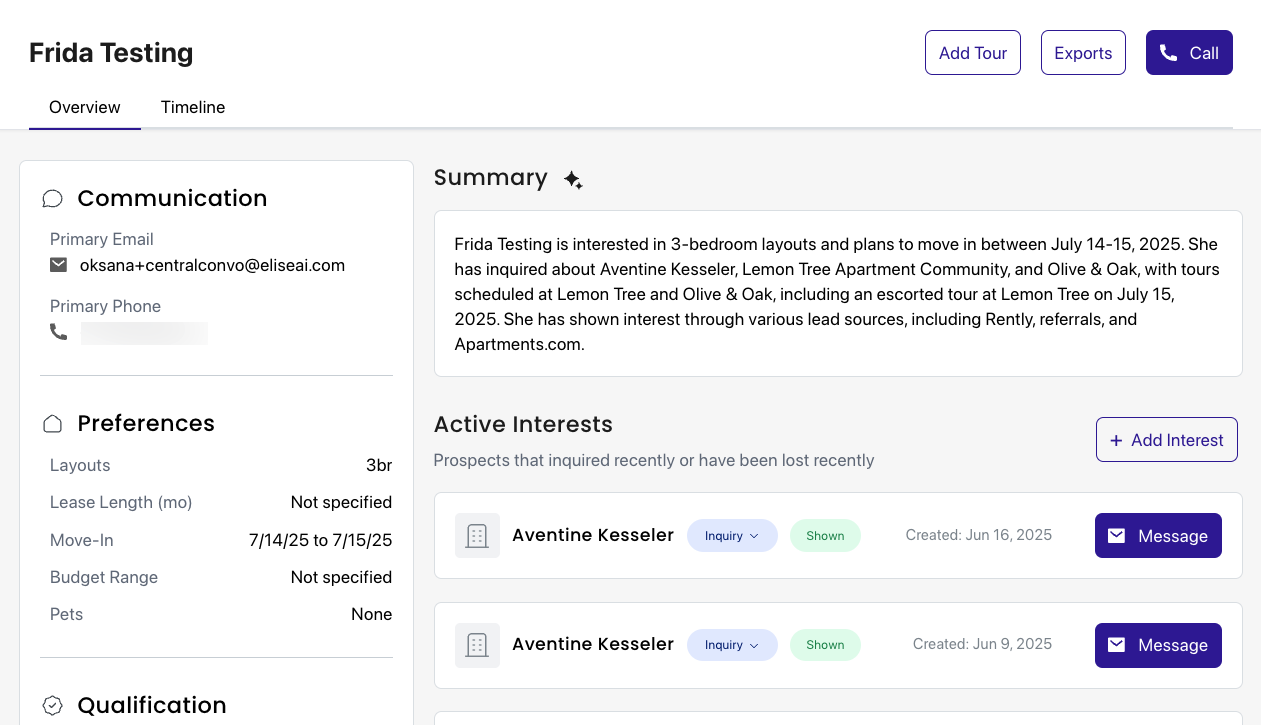Call the prospect with the Call button
The height and width of the screenshot is (725, 1261).
click(x=1189, y=53)
